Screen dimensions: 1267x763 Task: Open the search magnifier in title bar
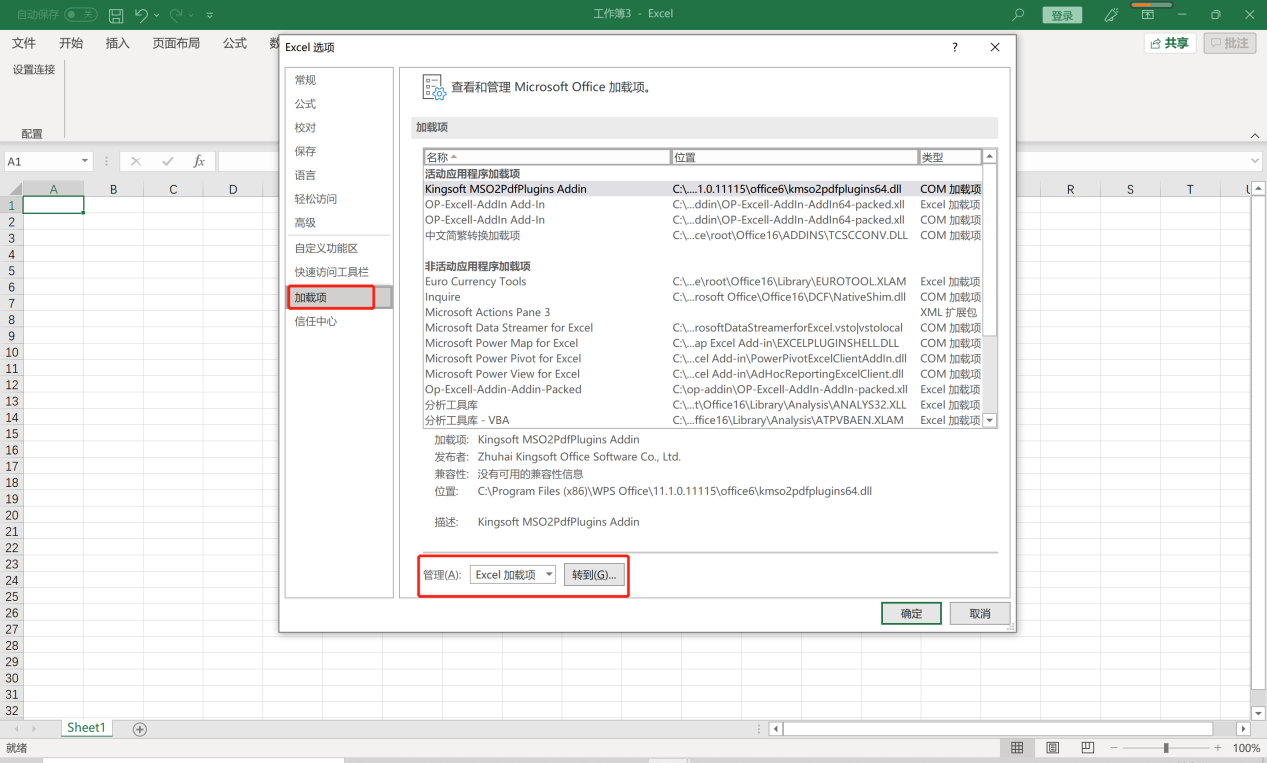pos(1019,15)
